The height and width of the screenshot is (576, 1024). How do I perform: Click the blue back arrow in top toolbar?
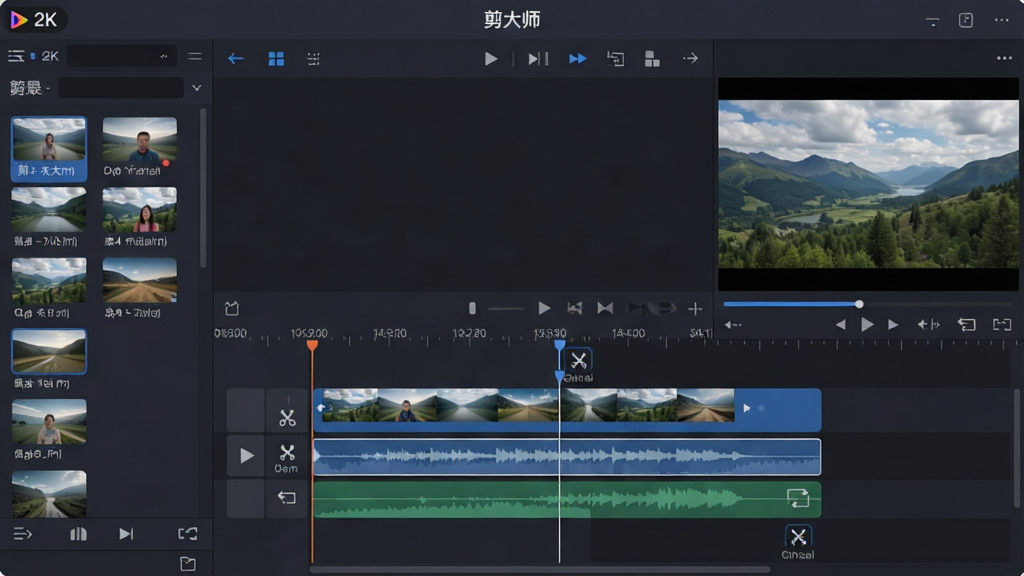[236, 59]
